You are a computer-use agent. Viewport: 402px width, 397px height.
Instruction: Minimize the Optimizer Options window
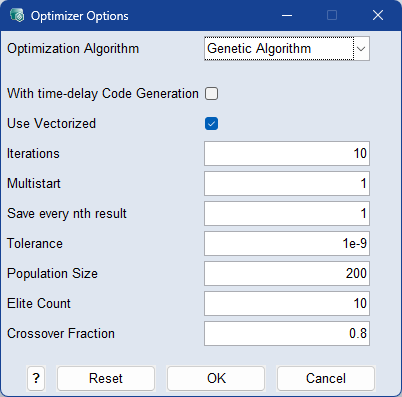click(x=287, y=15)
